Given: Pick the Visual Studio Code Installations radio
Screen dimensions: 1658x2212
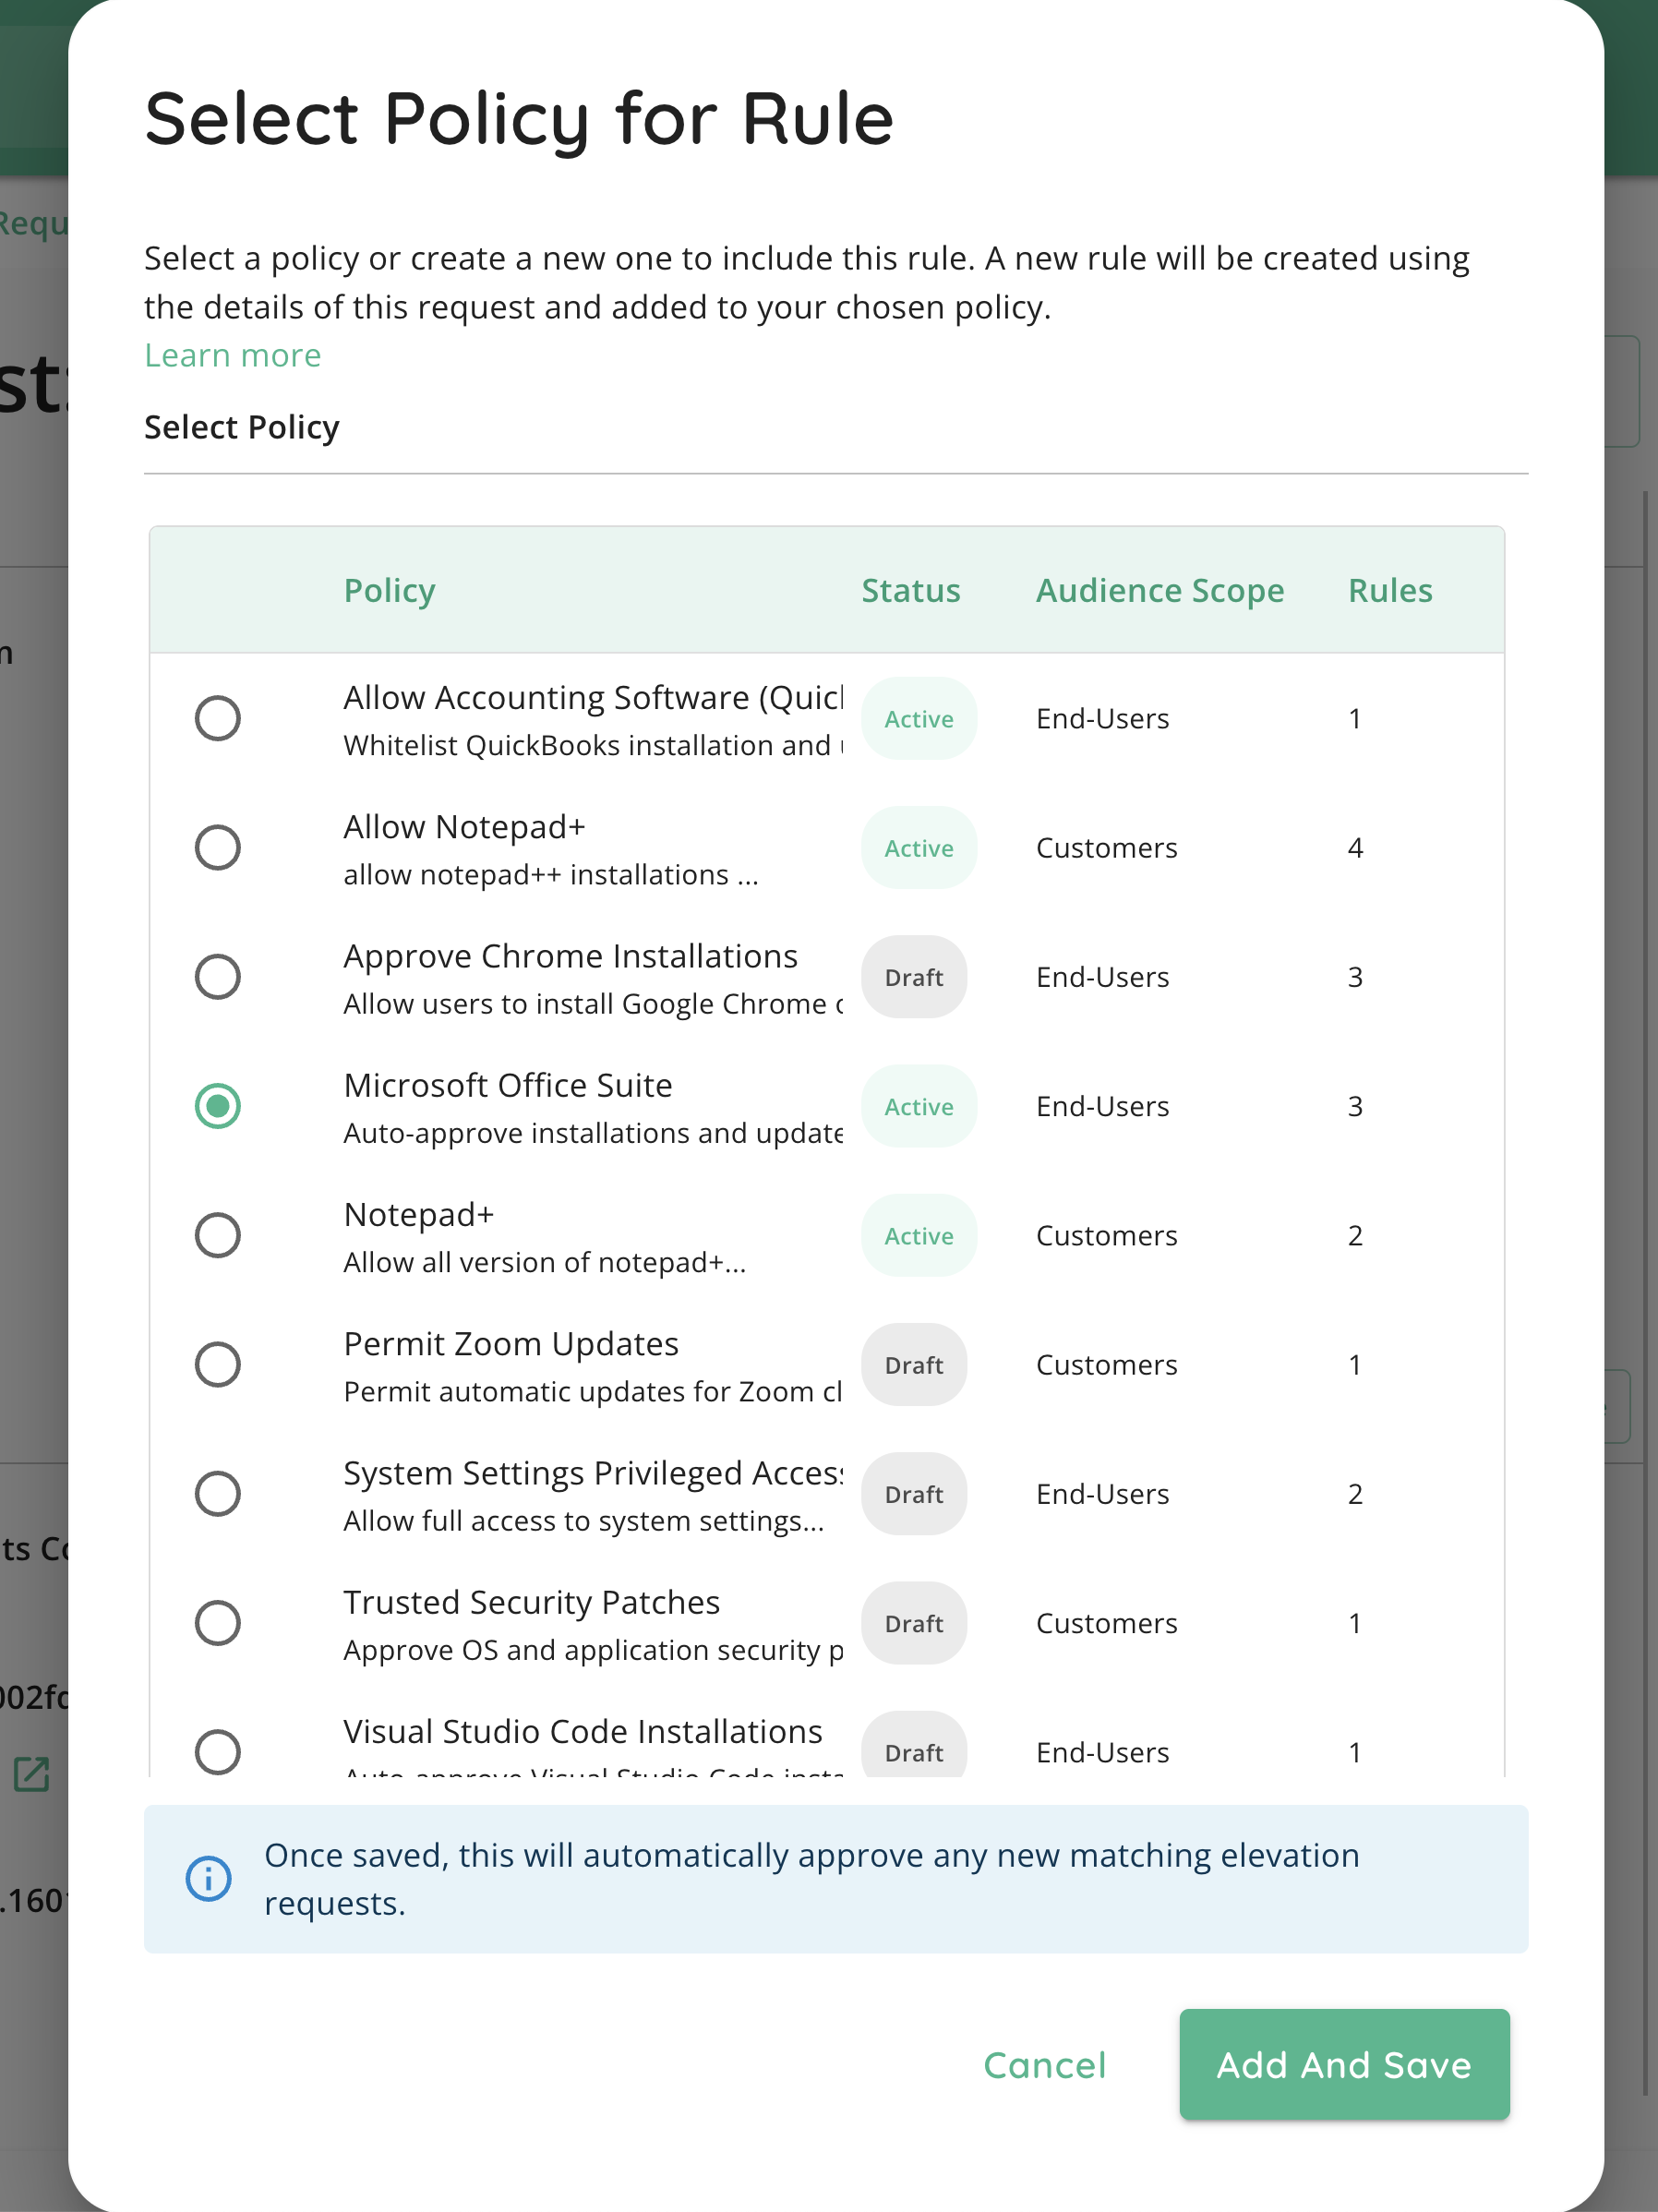Looking at the screenshot, I should [x=217, y=1751].
